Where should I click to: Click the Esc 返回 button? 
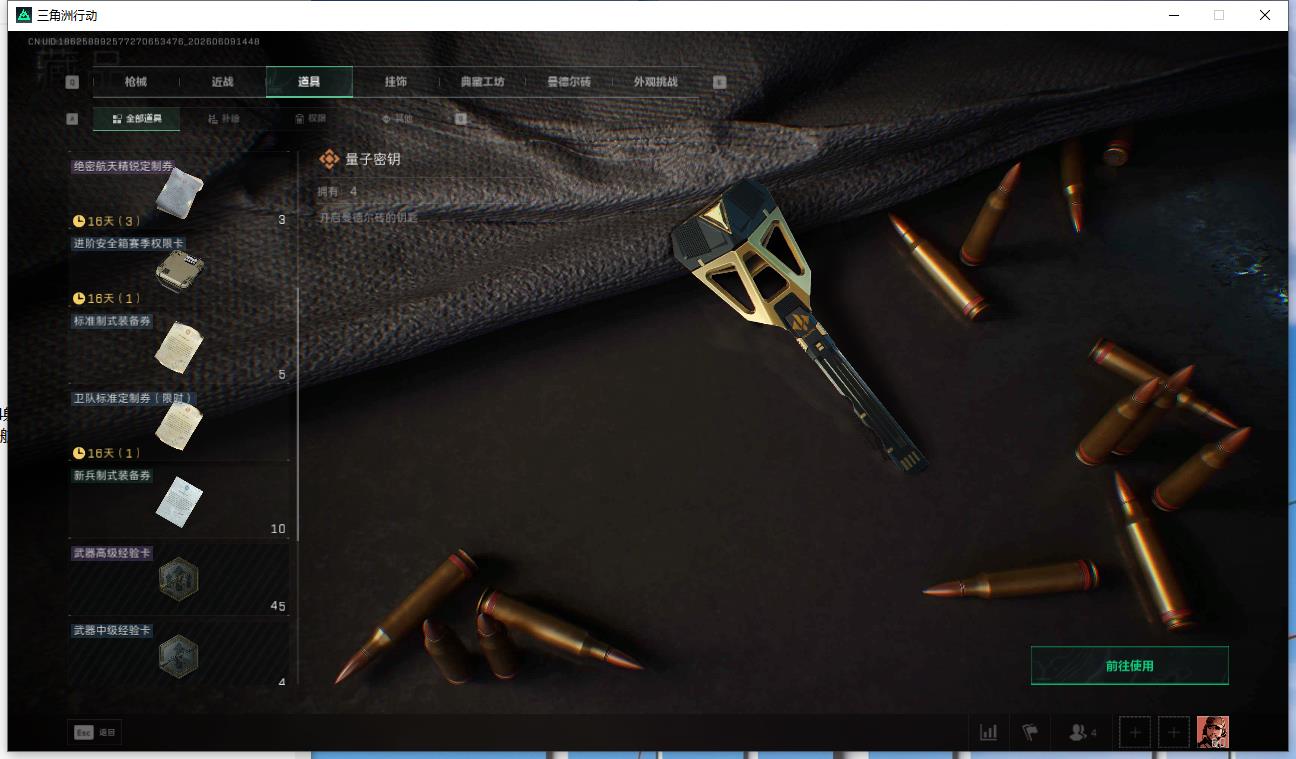[94, 732]
